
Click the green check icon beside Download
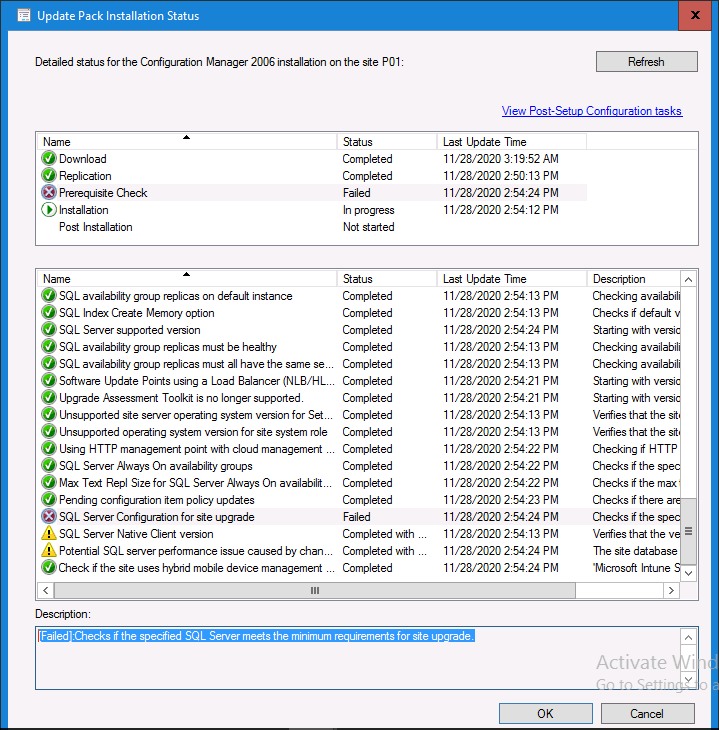coord(48,159)
